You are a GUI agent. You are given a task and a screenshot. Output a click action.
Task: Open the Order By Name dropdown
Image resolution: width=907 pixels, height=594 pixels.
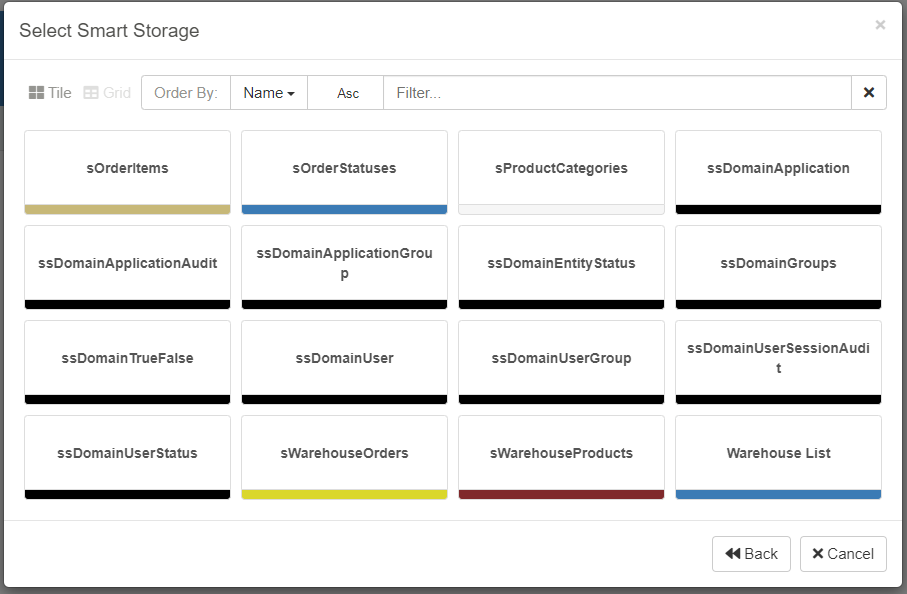click(x=268, y=93)
